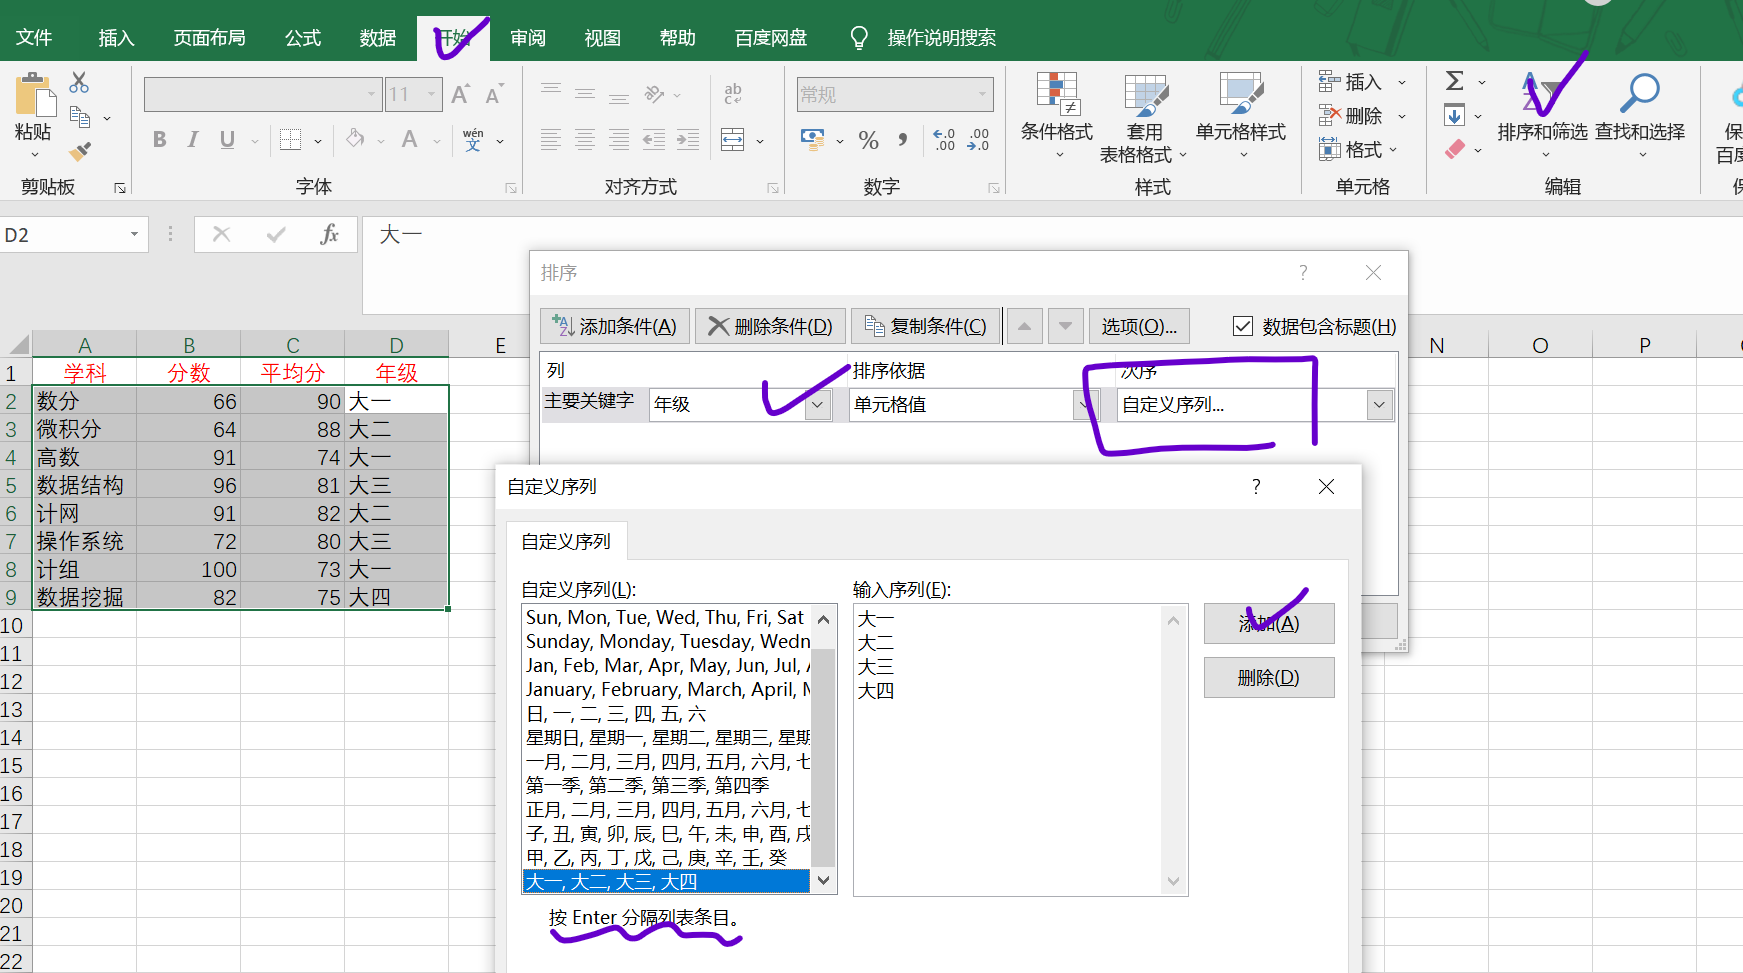
Task: Toggle Bold formatting button
Action: click(x=159, y=140)
